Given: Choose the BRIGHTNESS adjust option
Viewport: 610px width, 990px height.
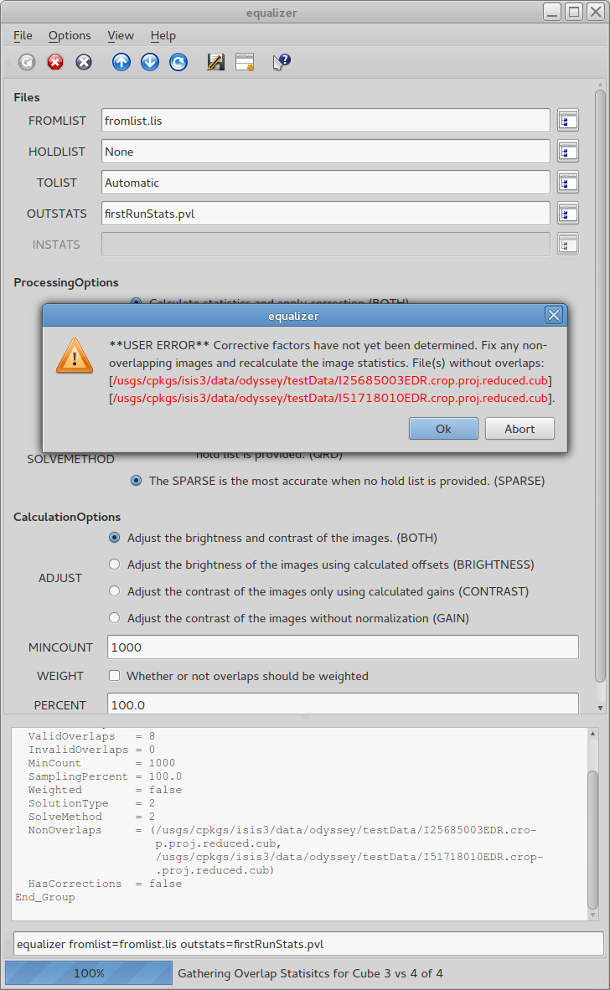Looking at the screenshot, I should [x=115, y=564].
